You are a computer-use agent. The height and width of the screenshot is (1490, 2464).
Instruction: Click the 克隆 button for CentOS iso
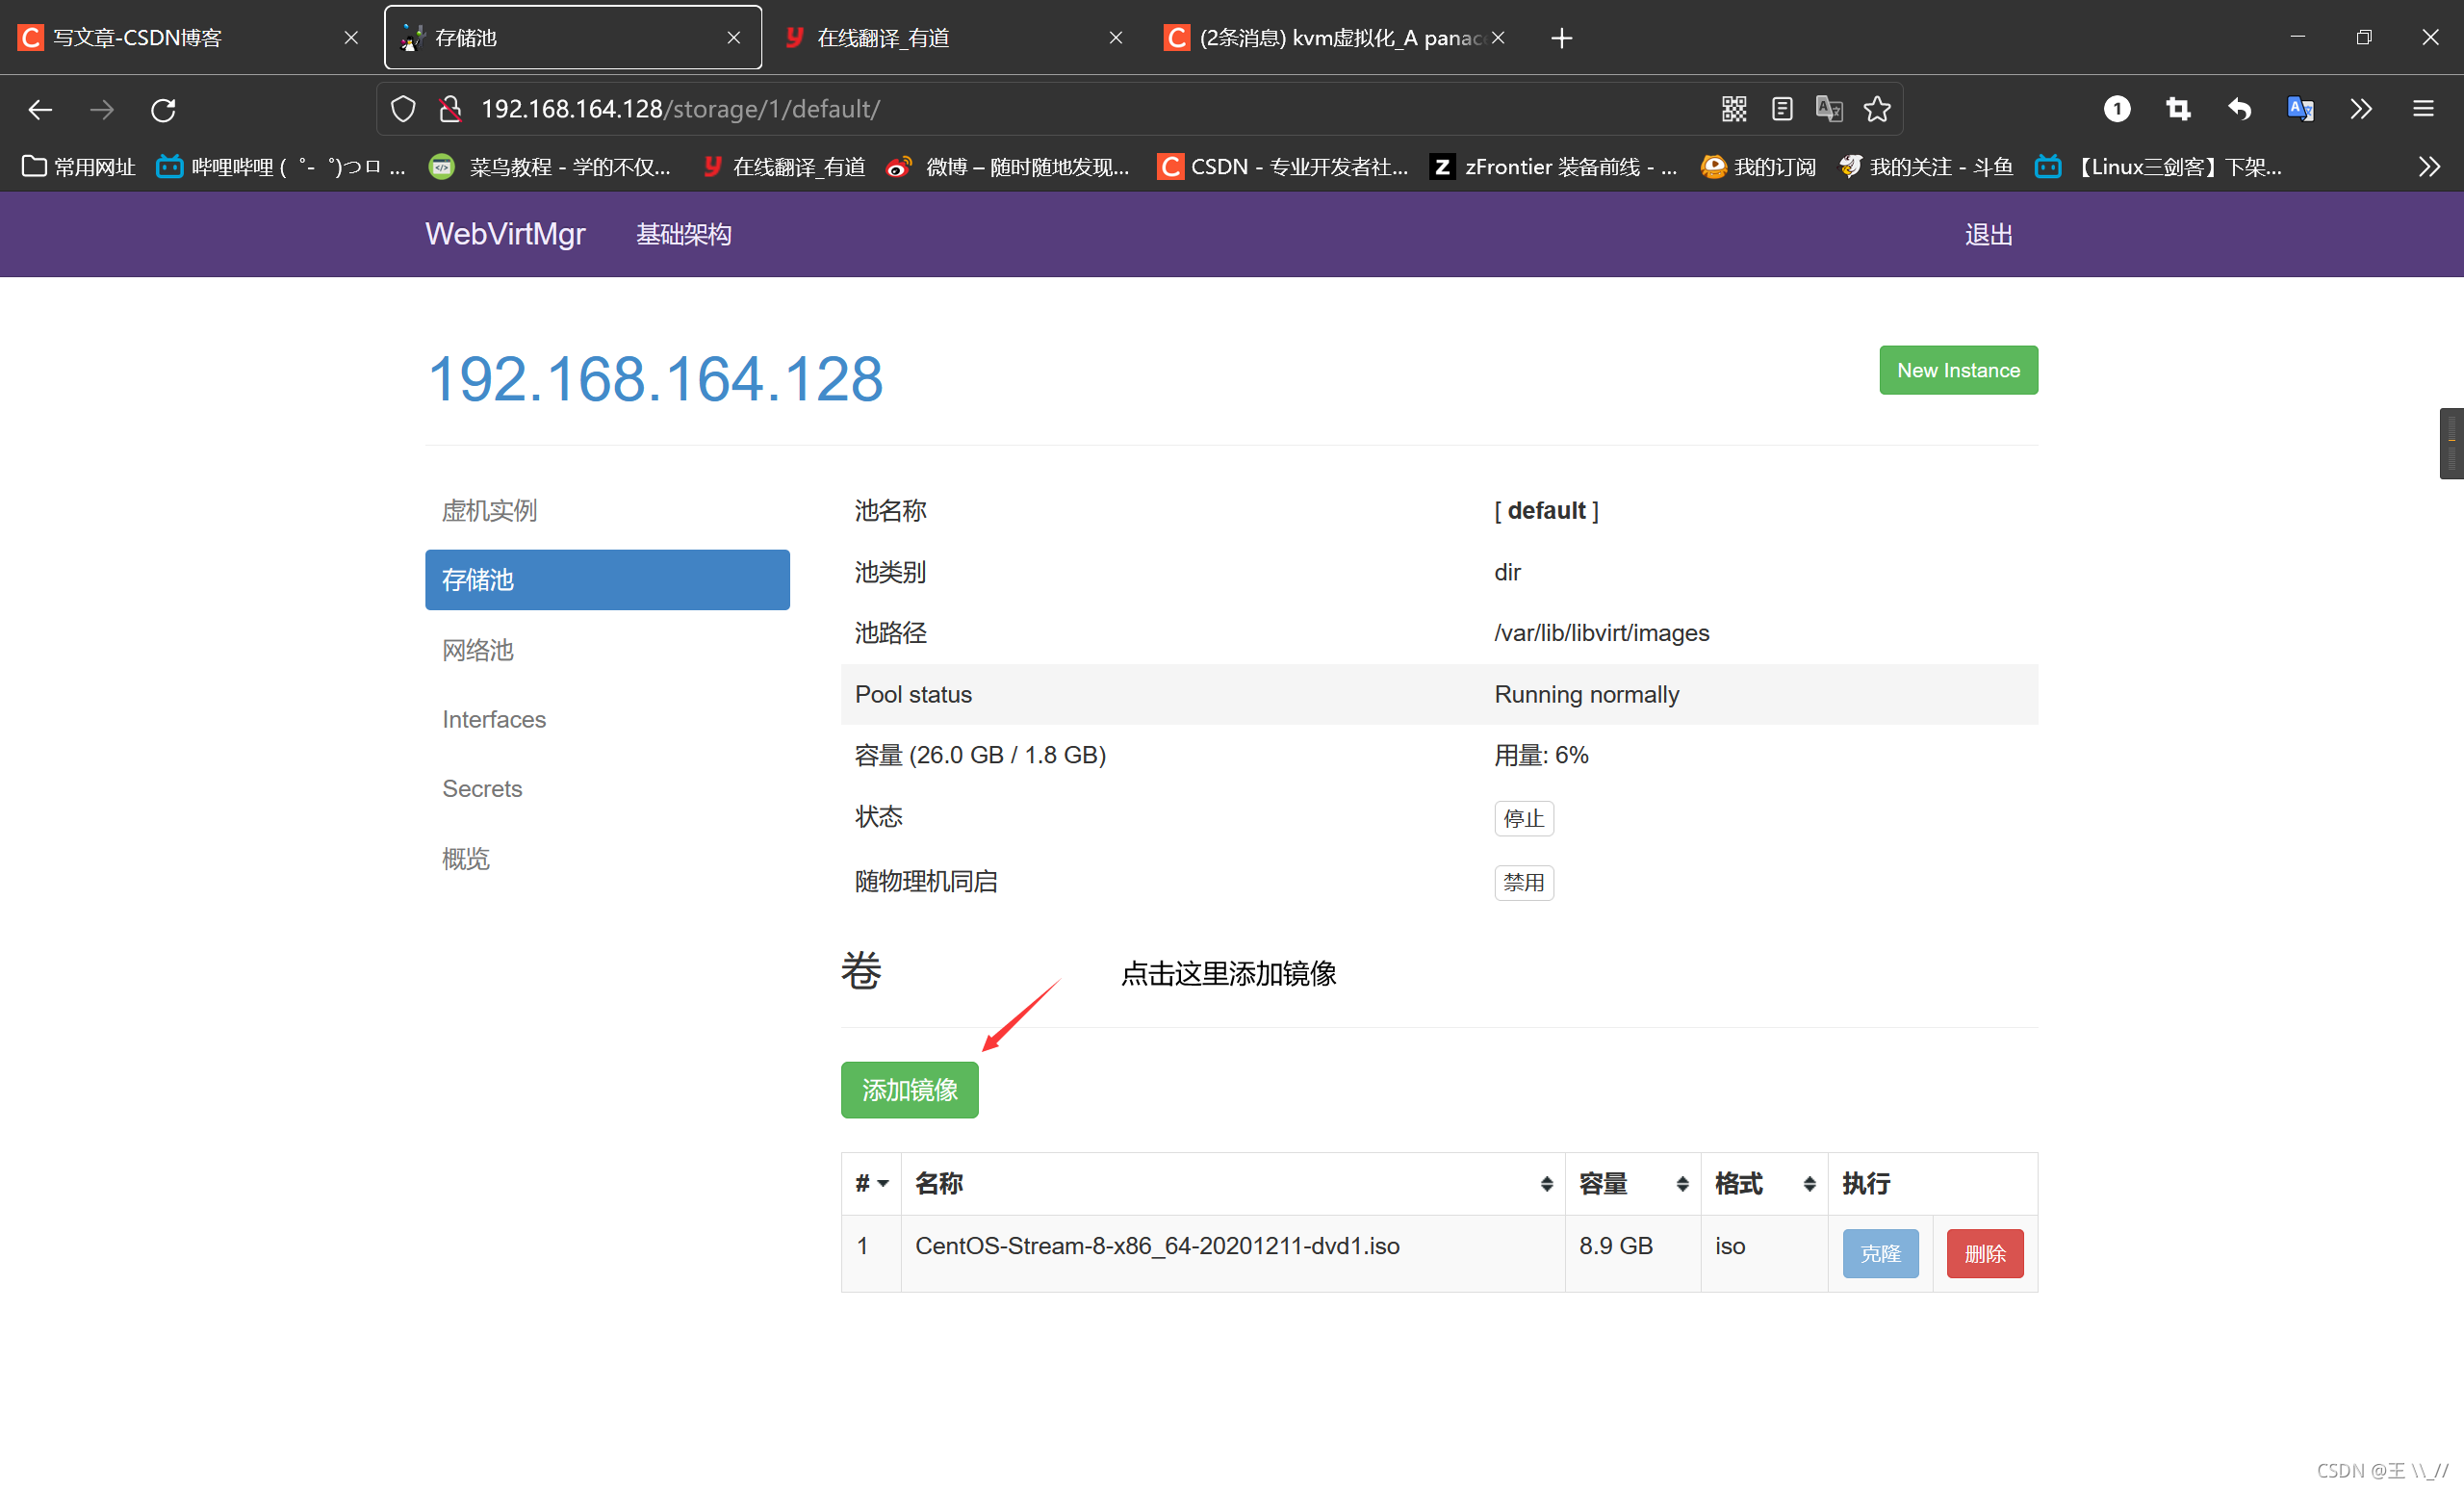(x=1880, y=1253)
